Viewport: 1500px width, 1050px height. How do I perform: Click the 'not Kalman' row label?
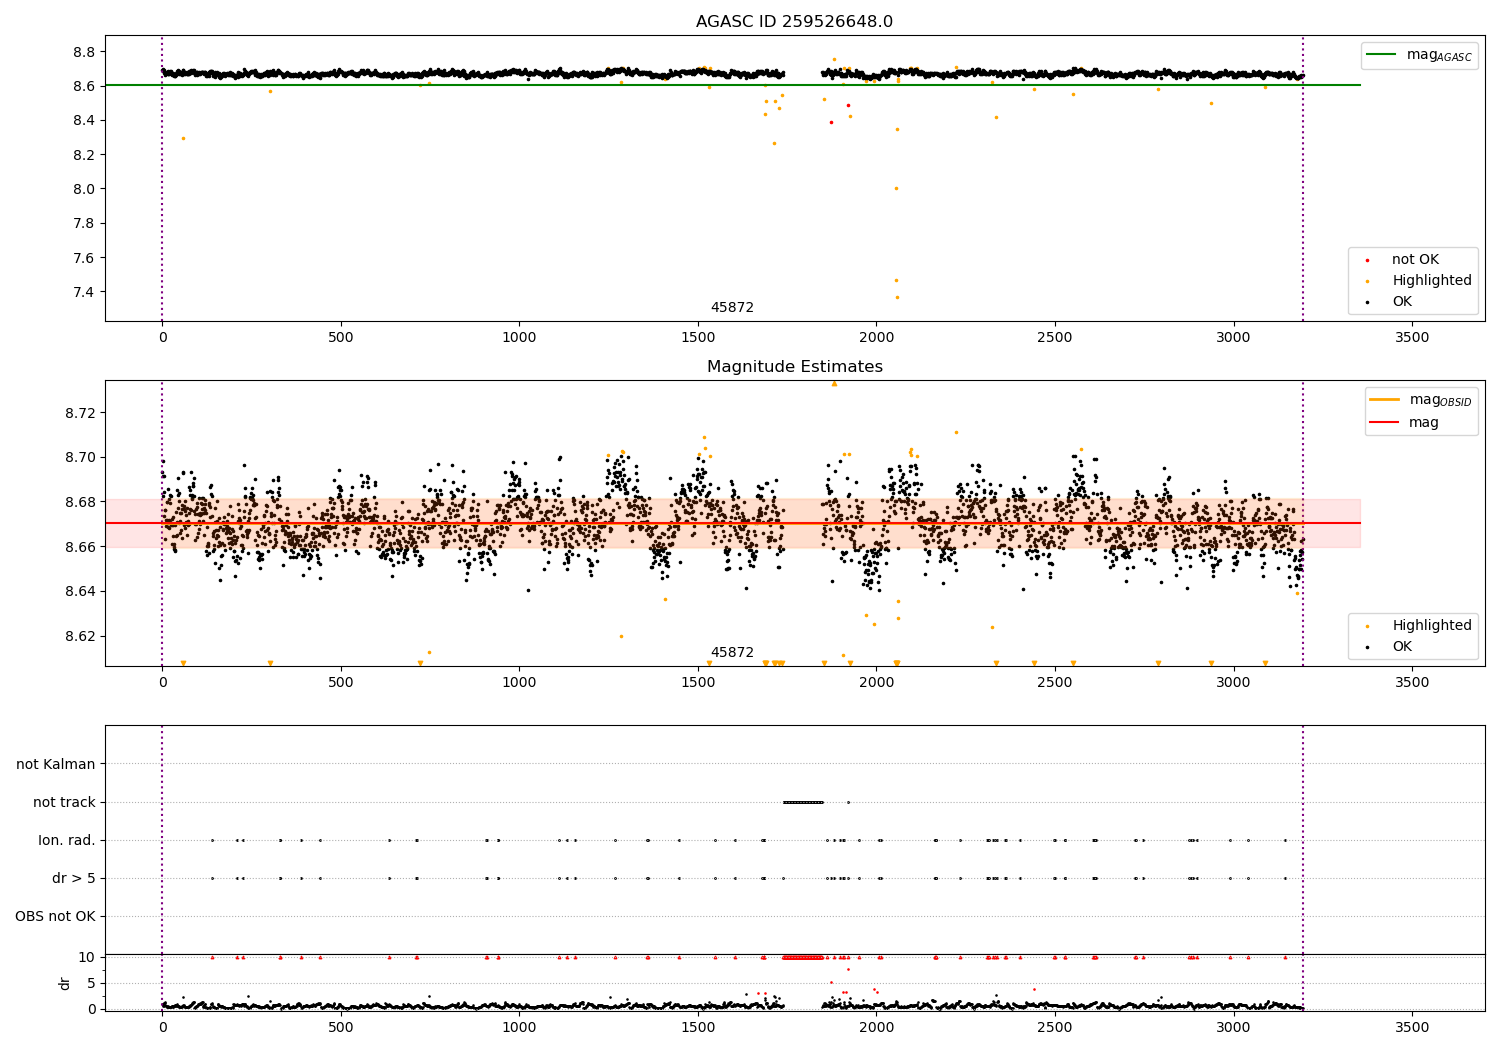point(56,764)
